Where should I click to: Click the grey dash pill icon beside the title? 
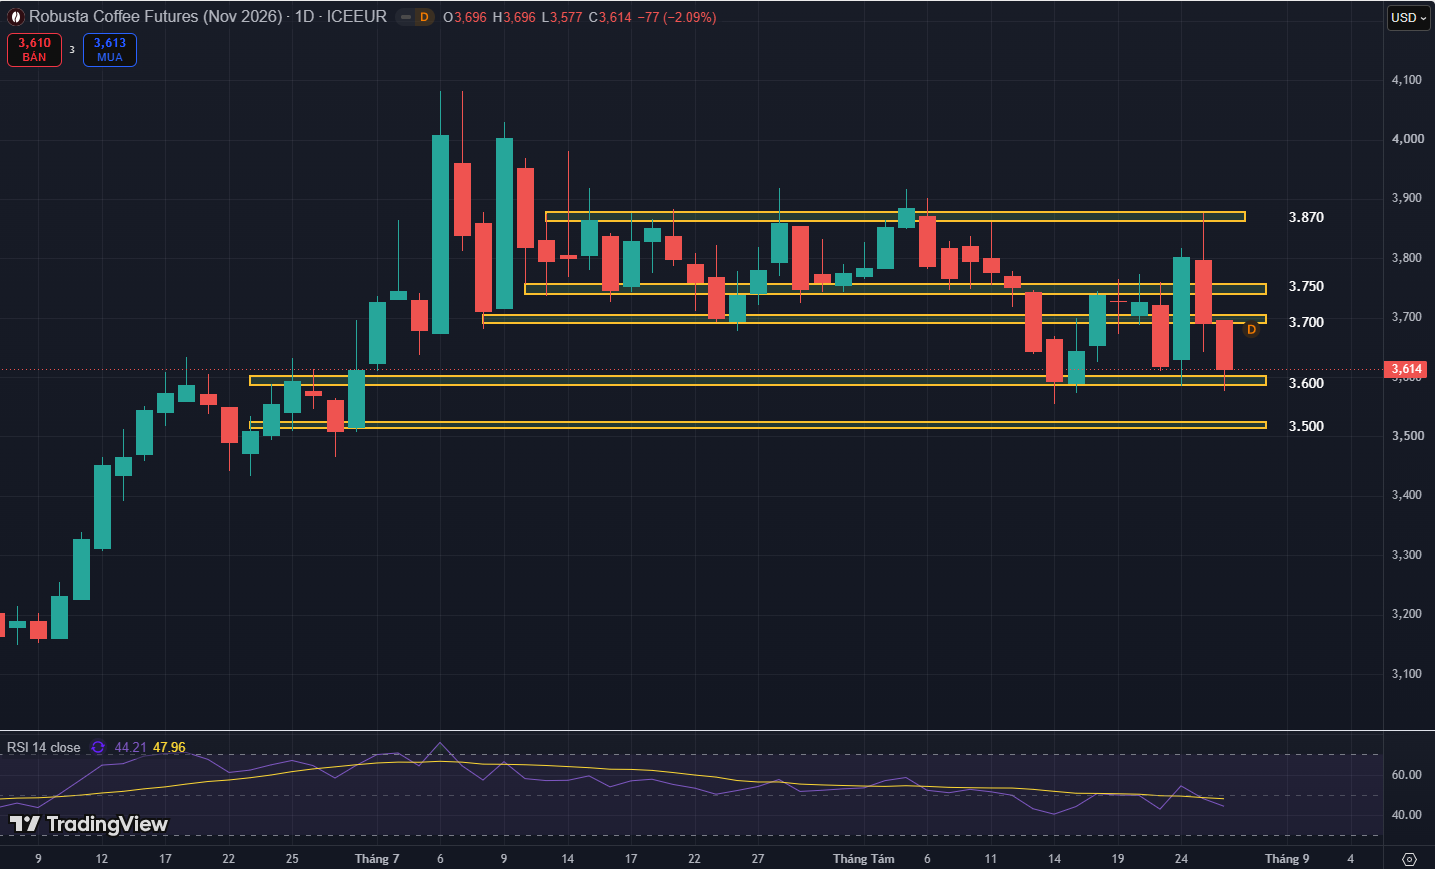(x=405, y=17)
